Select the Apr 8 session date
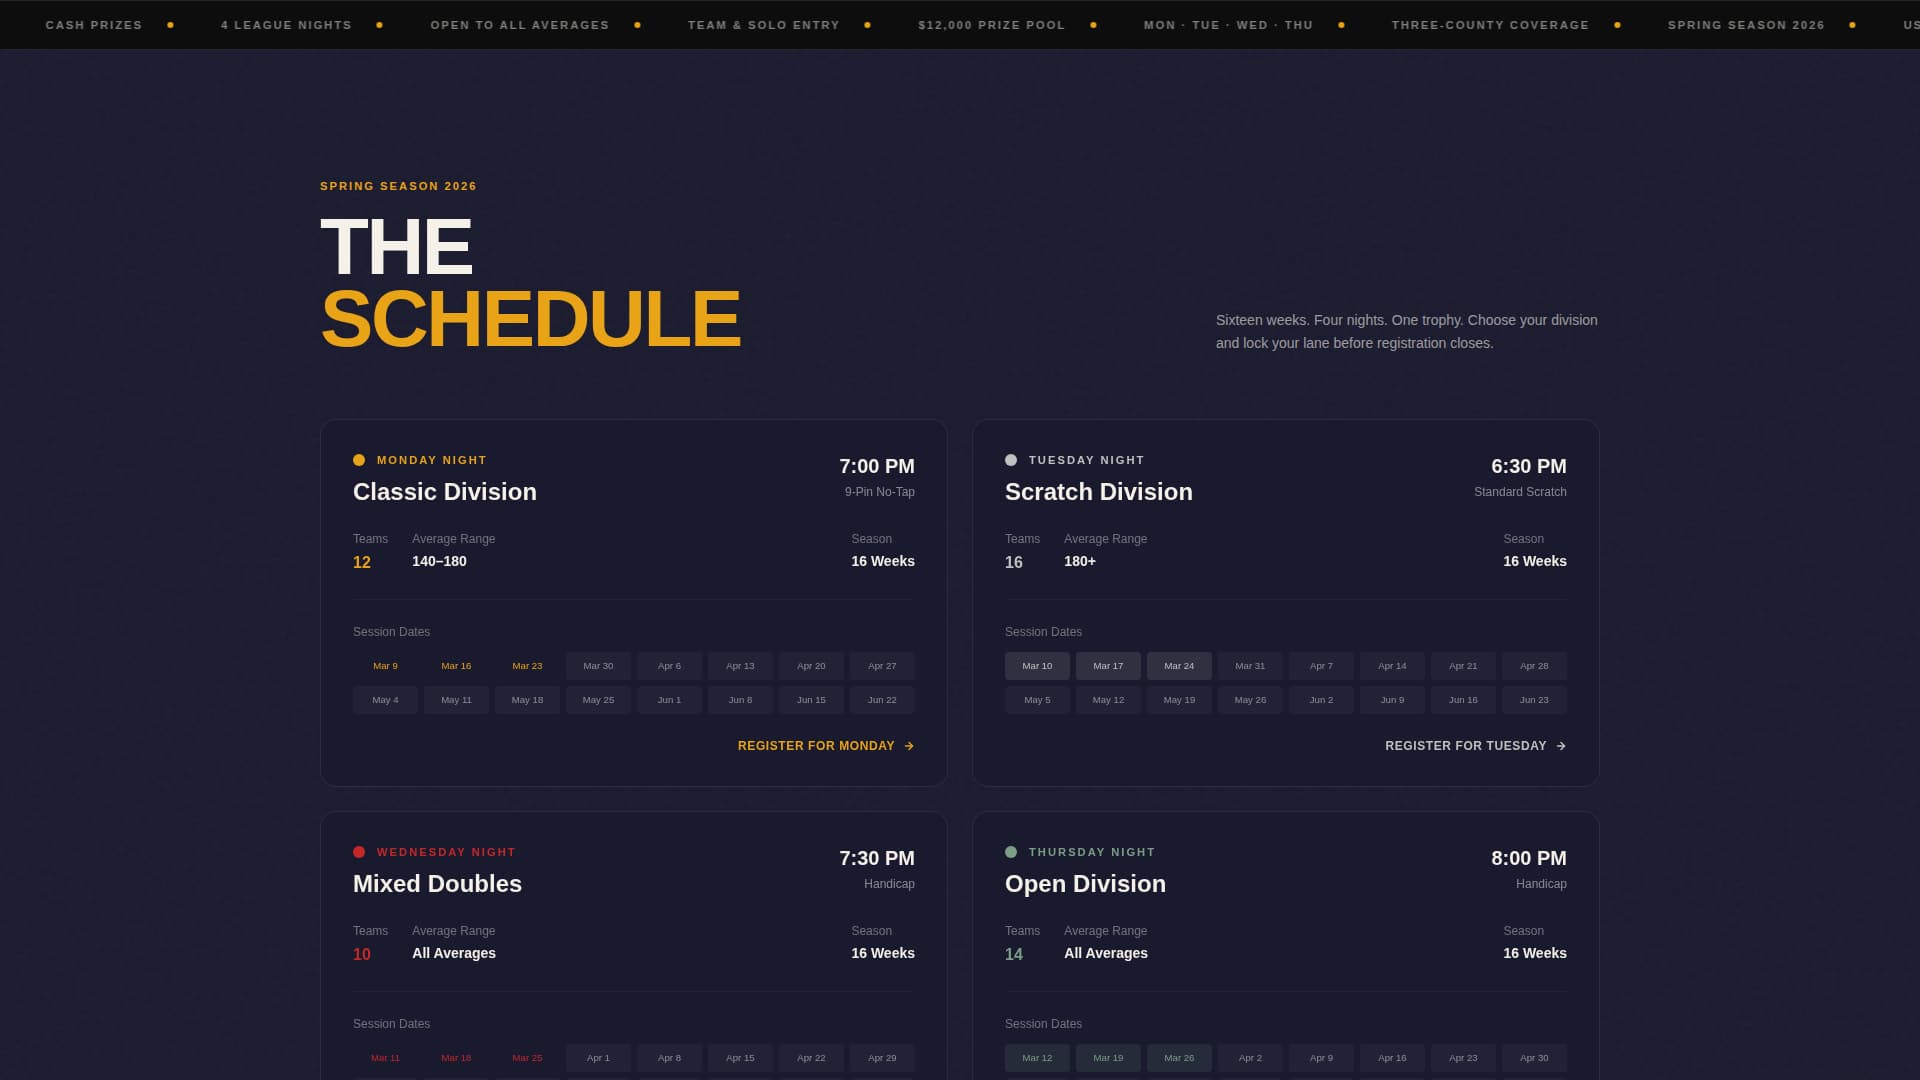Image resolution: width=1920 pixels, height=1080 pixels. click(x=669, y=1058)
